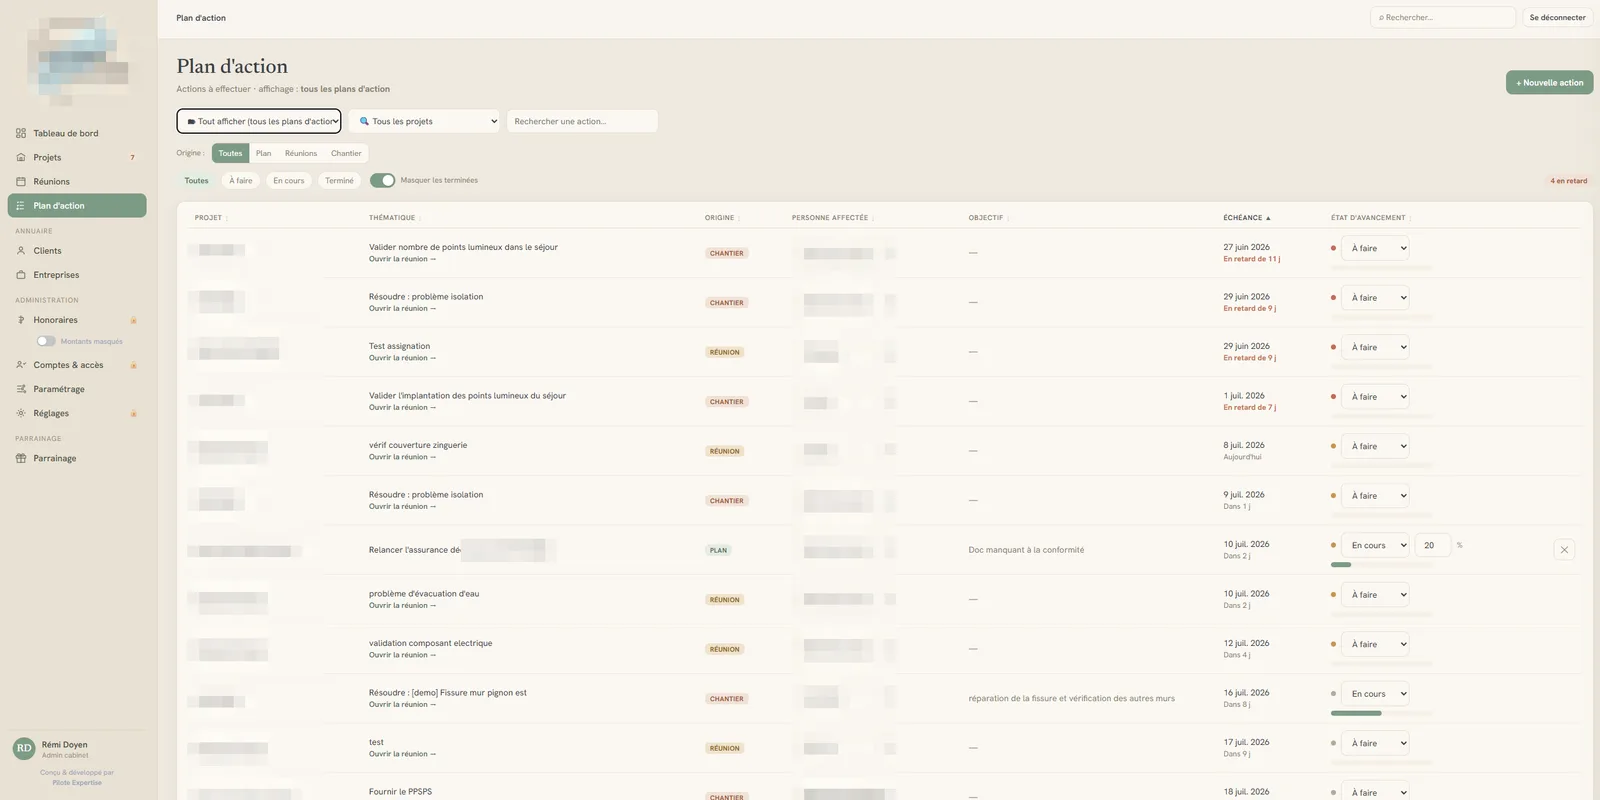
Task: Switch origin filter to Réunions tab
Action: (300, 153)
